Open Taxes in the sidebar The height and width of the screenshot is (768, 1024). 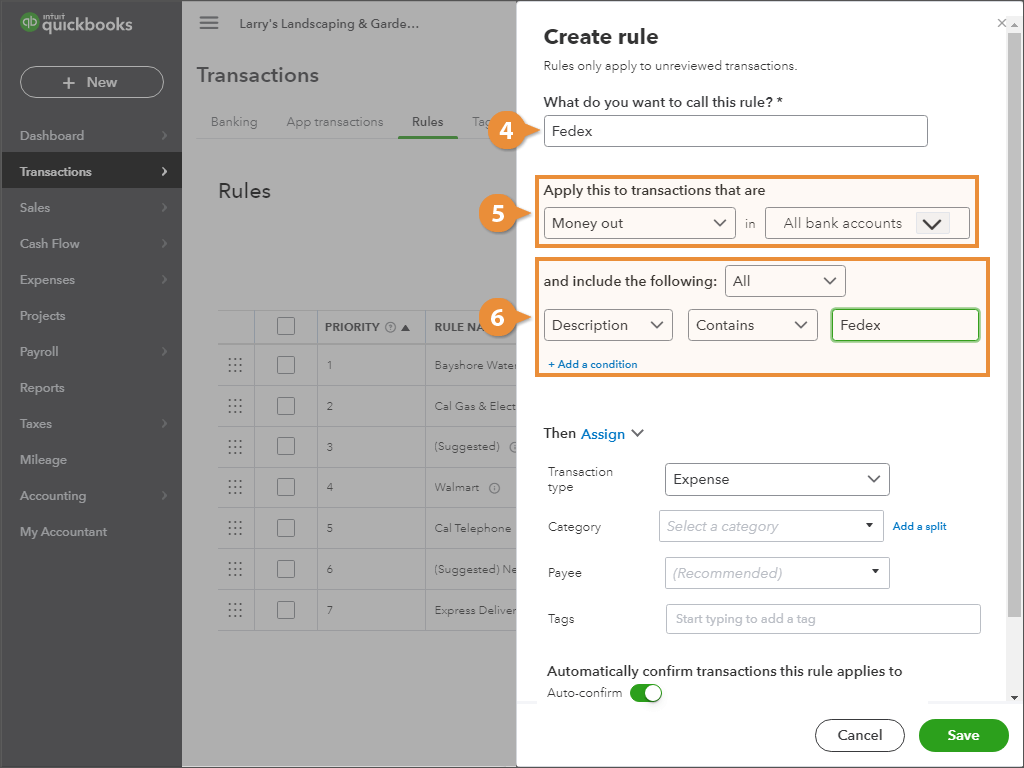[92, 423]
